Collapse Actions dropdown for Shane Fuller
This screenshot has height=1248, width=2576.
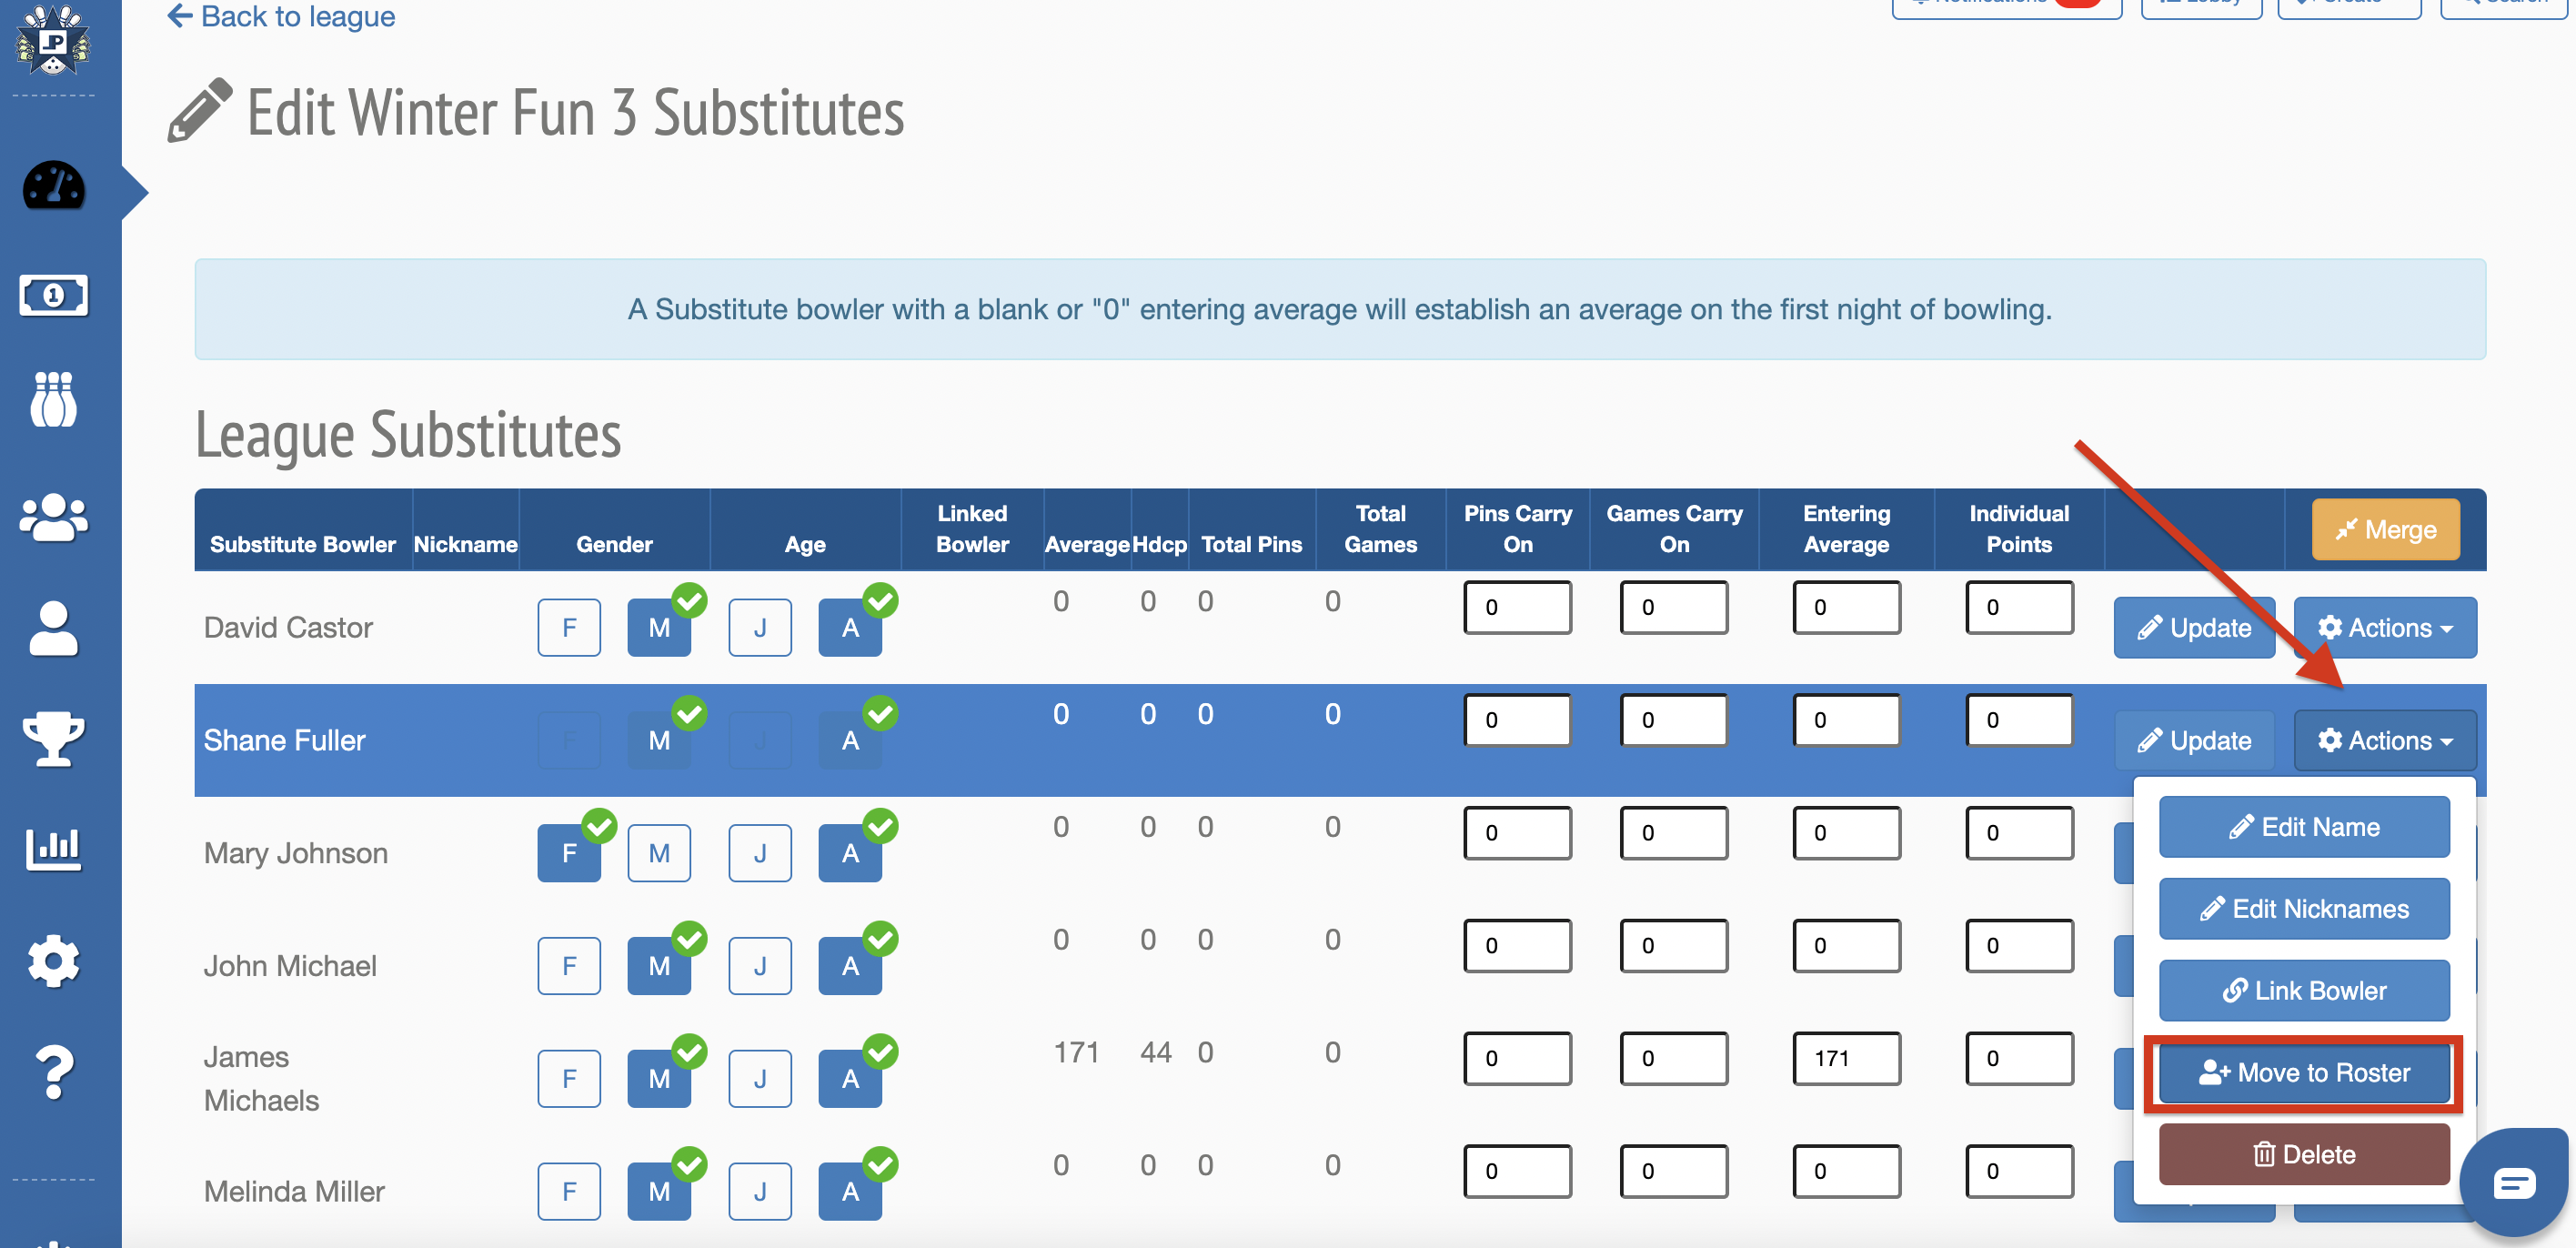tap(2384, 741)
